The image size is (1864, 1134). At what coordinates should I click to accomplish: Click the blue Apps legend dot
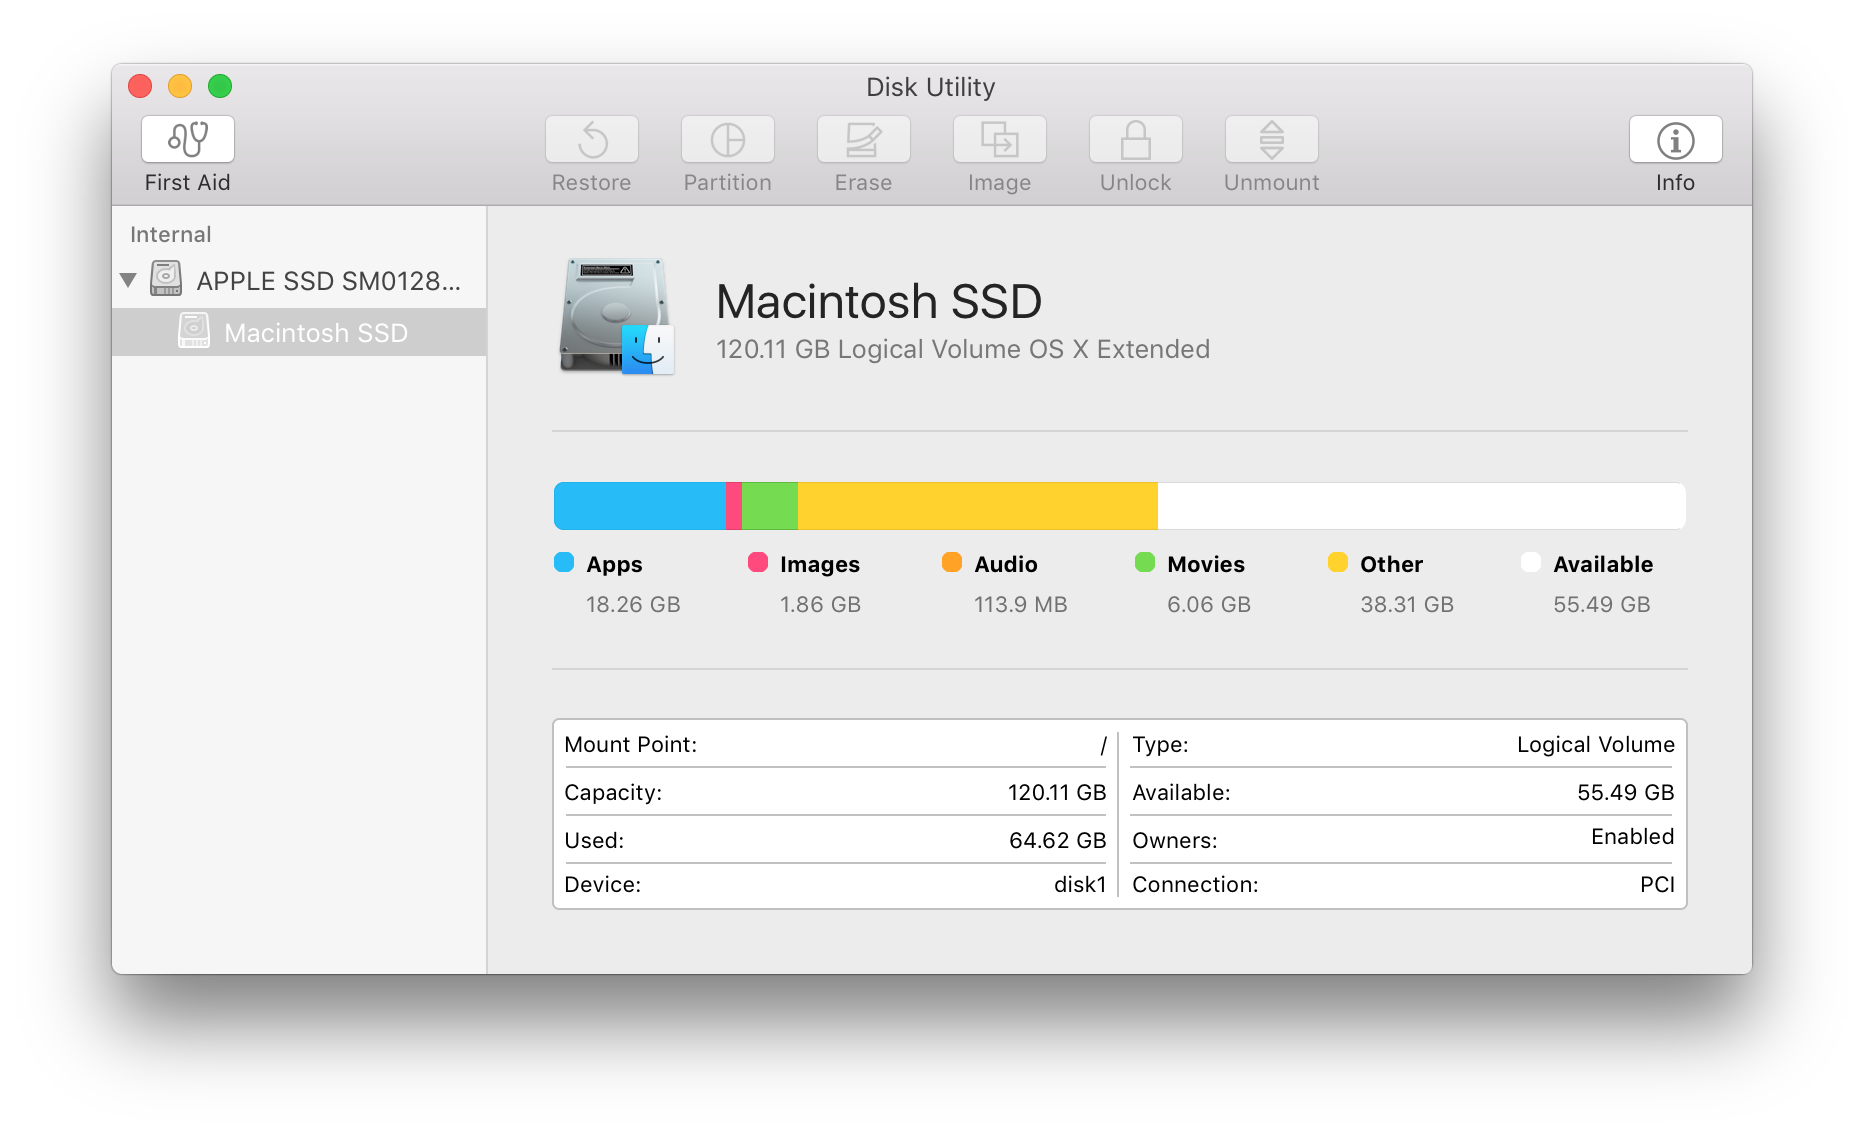click(x=564, y=562)
